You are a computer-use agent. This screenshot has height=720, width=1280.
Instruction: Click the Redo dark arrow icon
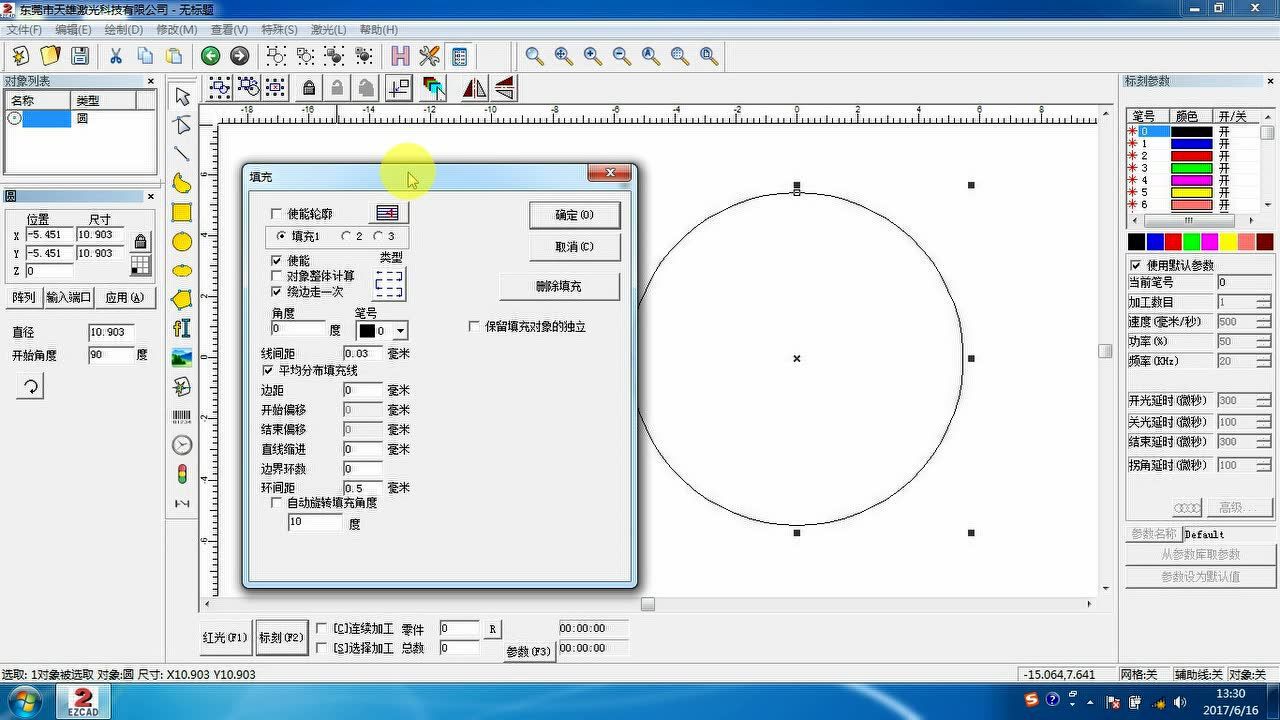point(239,56)
